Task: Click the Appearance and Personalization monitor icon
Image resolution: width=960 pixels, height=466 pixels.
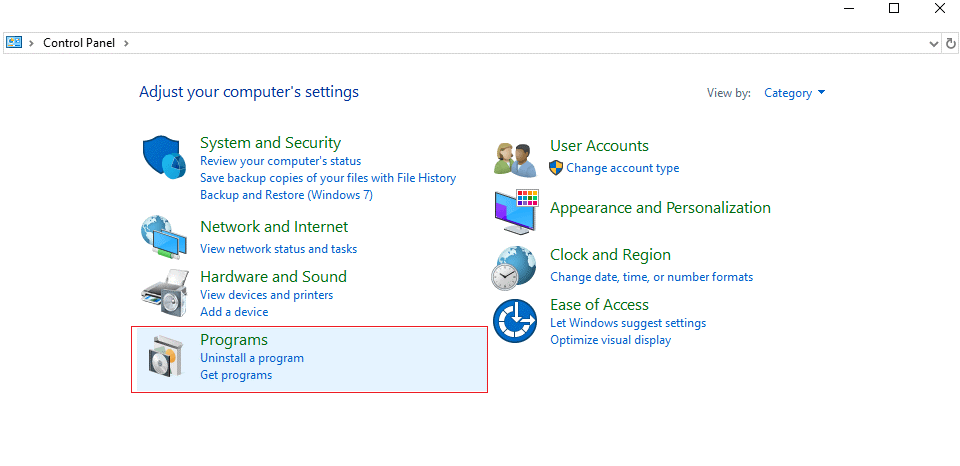Action: pyautogui.click(x=516, y=211)
